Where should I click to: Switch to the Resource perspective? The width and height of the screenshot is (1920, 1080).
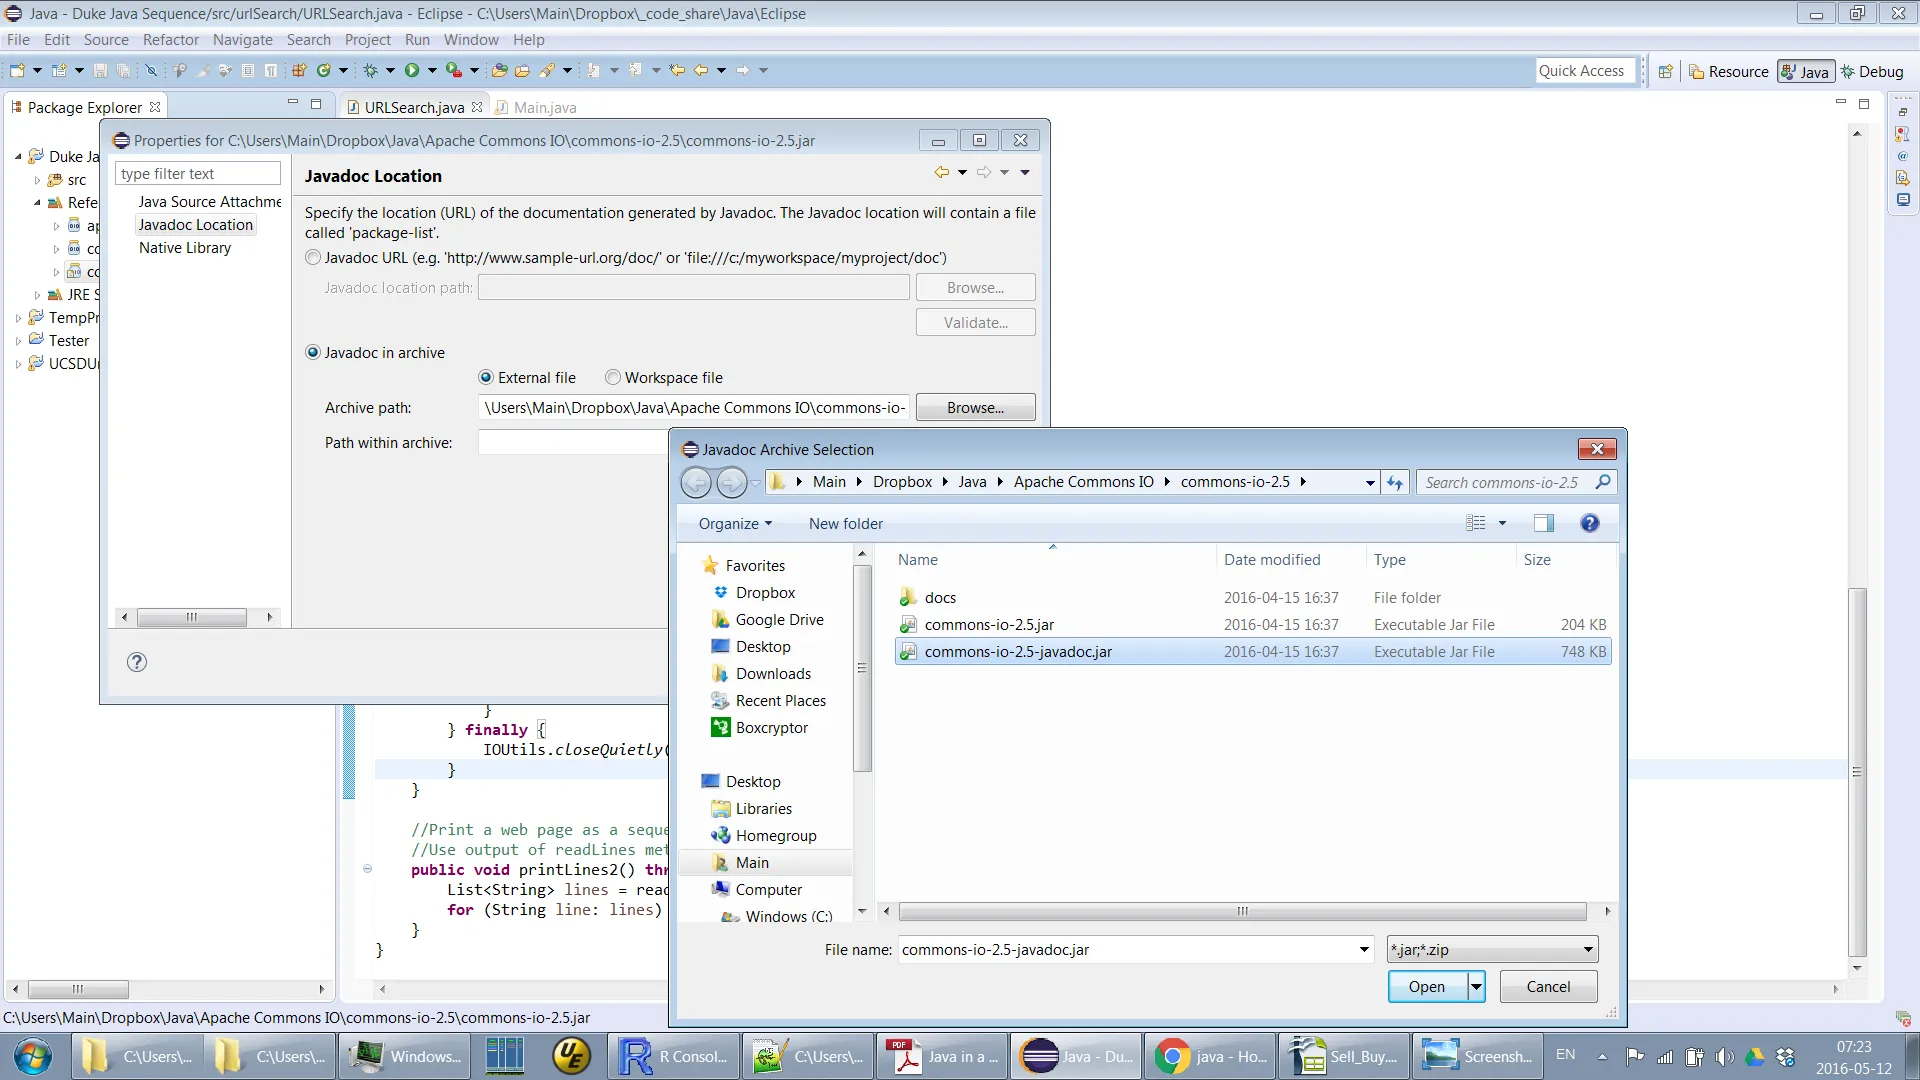1728,71
